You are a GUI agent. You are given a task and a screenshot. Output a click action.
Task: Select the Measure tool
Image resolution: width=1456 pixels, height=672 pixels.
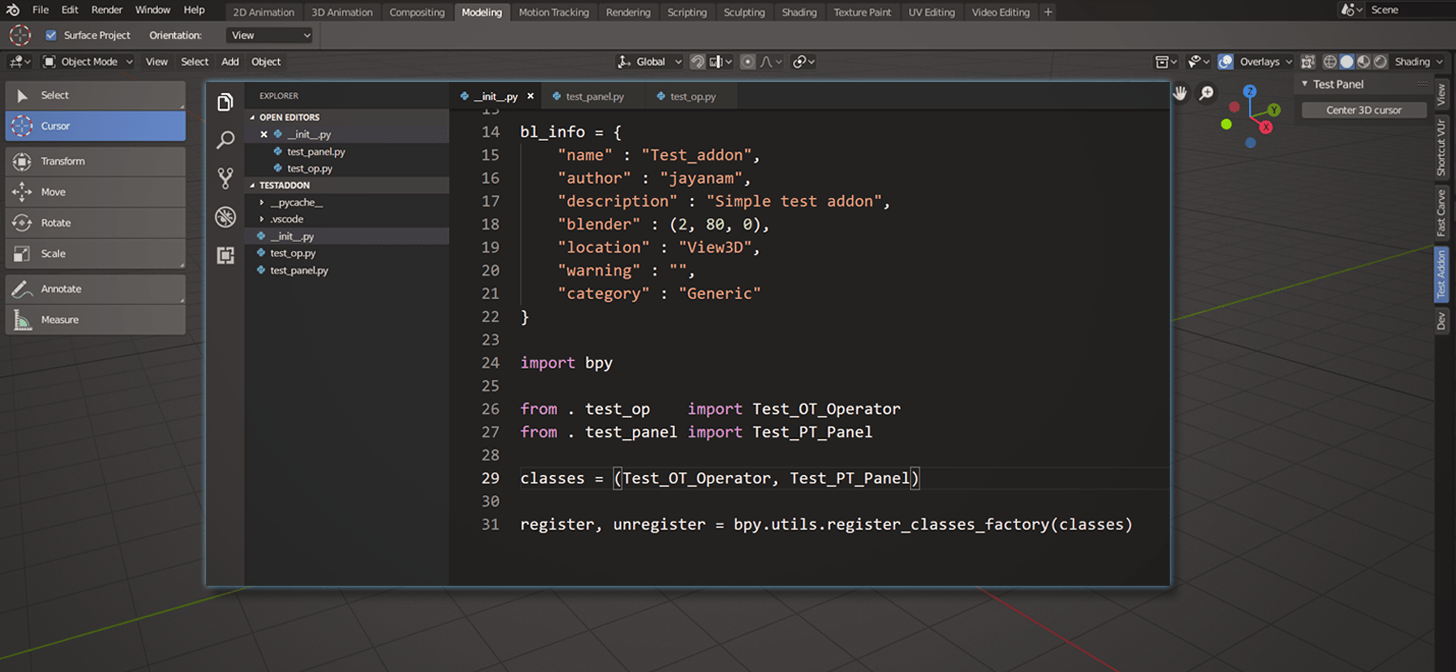click(x=95, y=320)
